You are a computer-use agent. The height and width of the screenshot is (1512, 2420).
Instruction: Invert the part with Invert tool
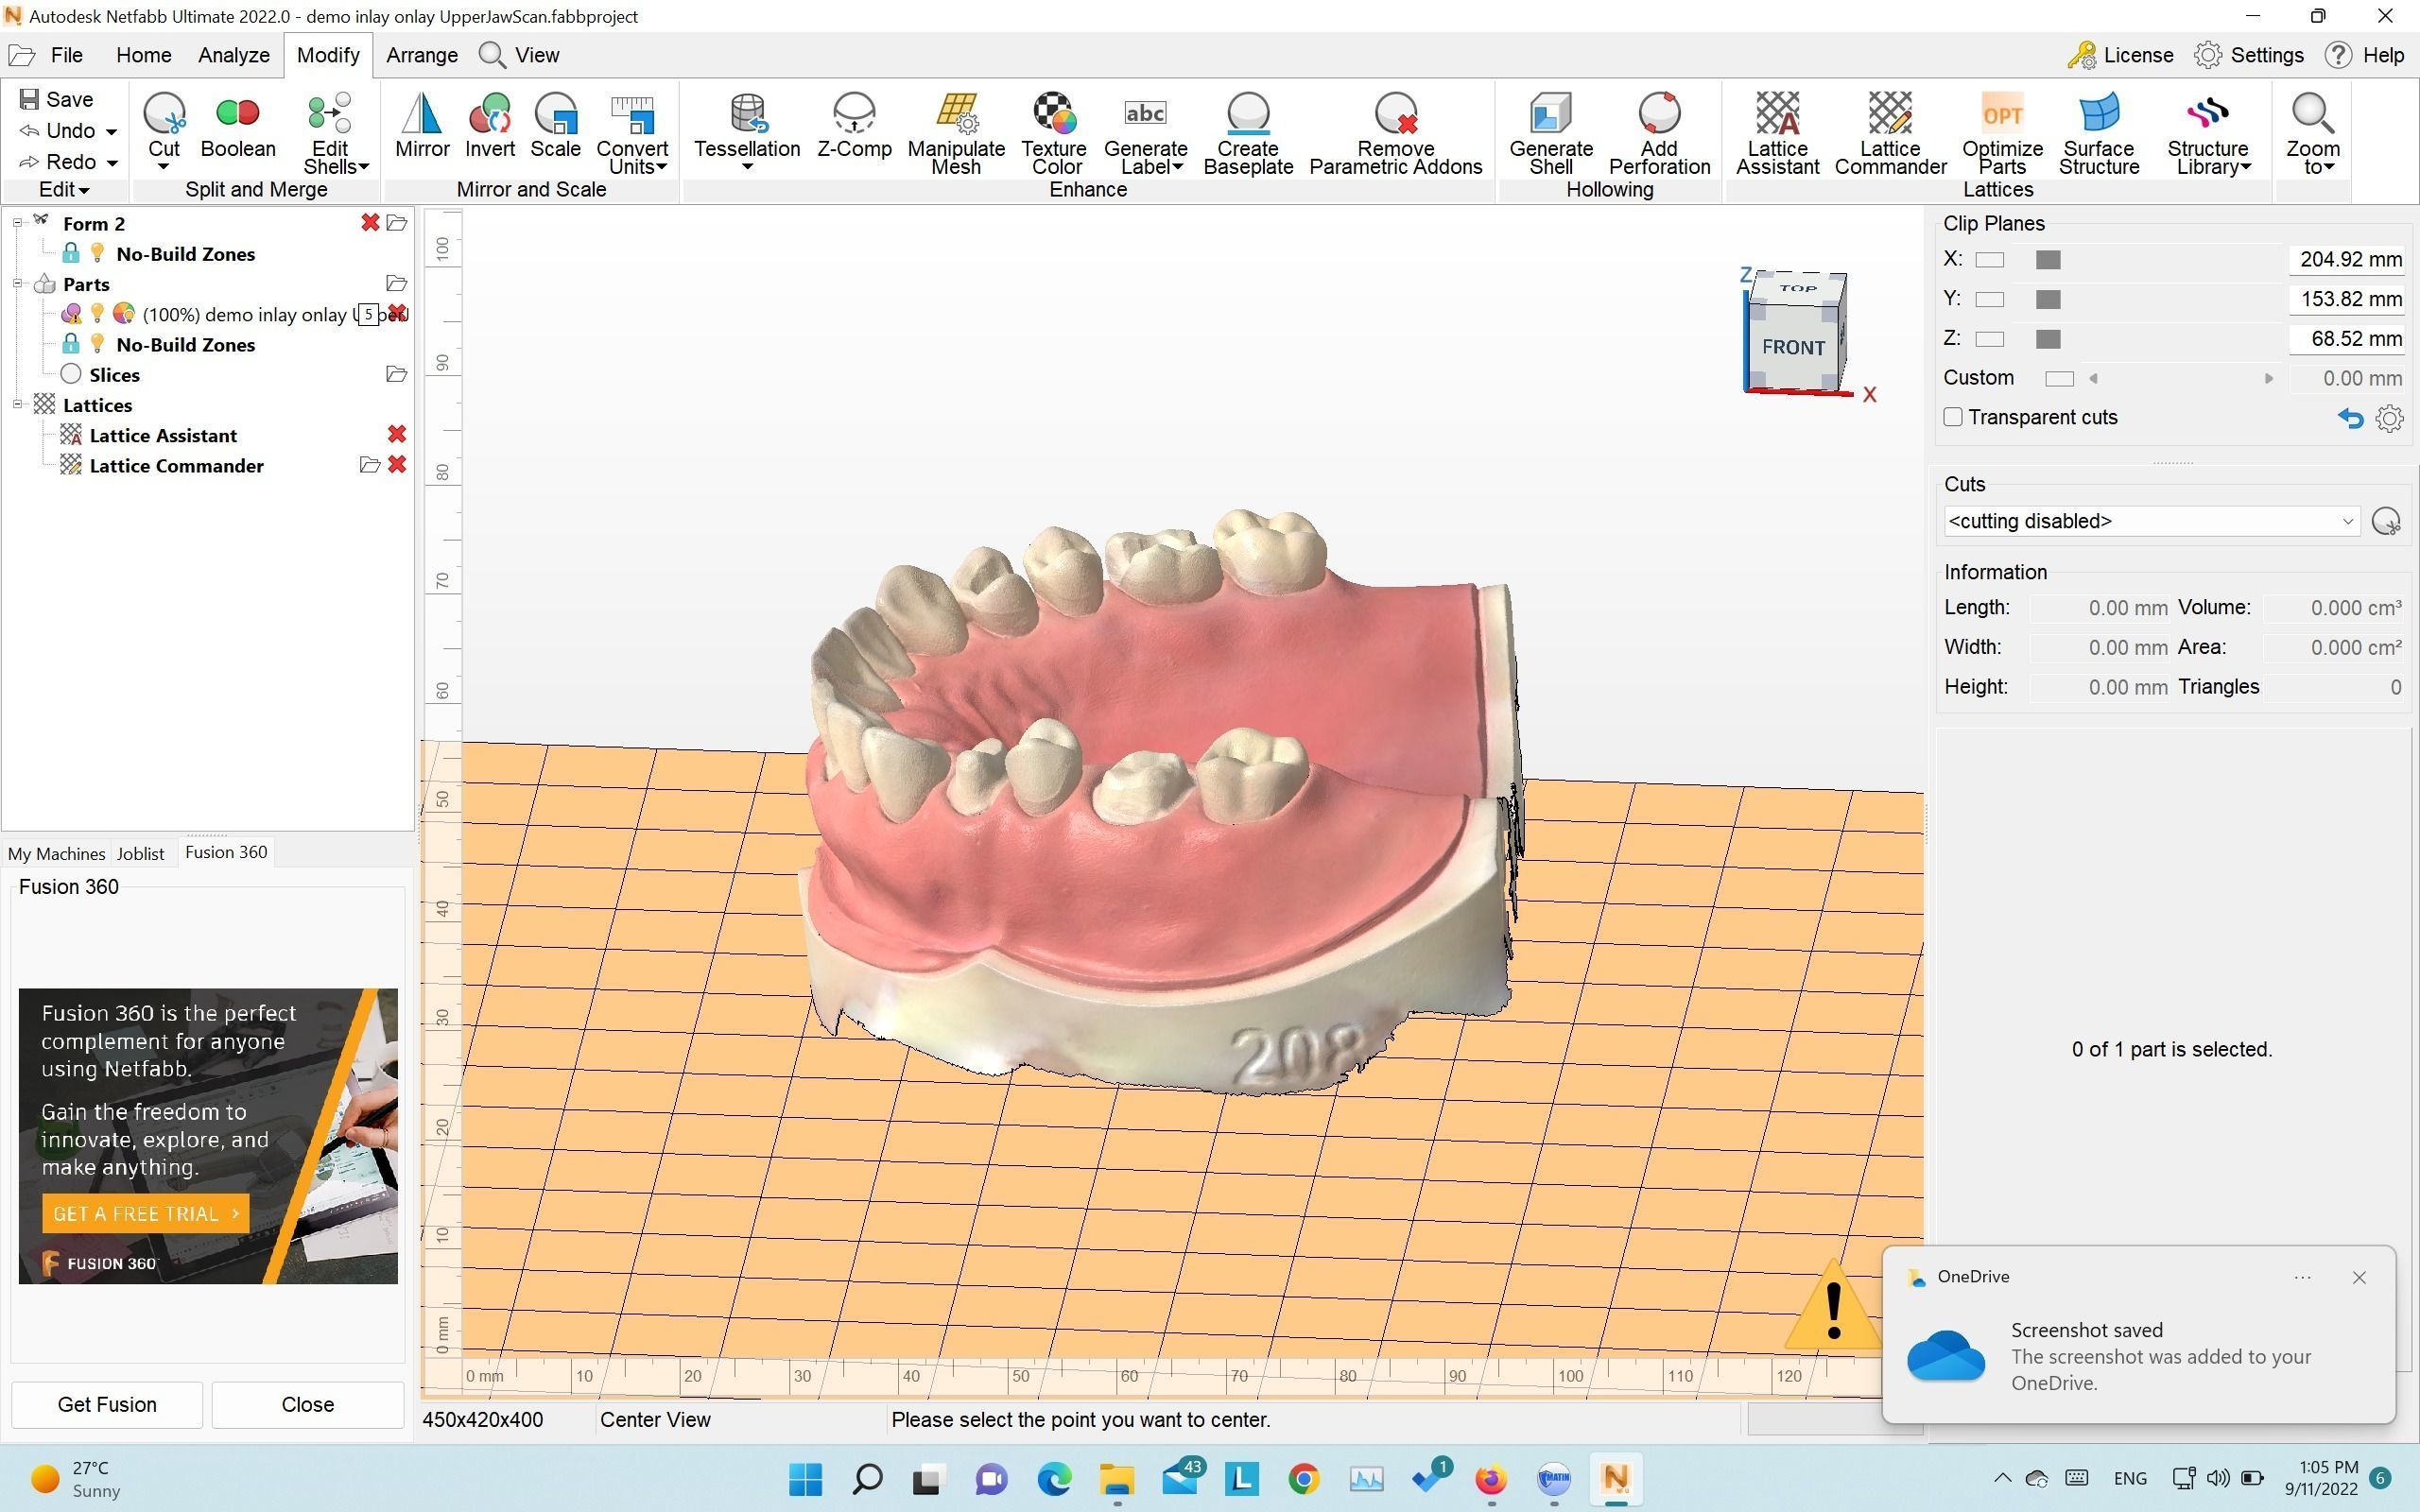[x=490, y=125]
